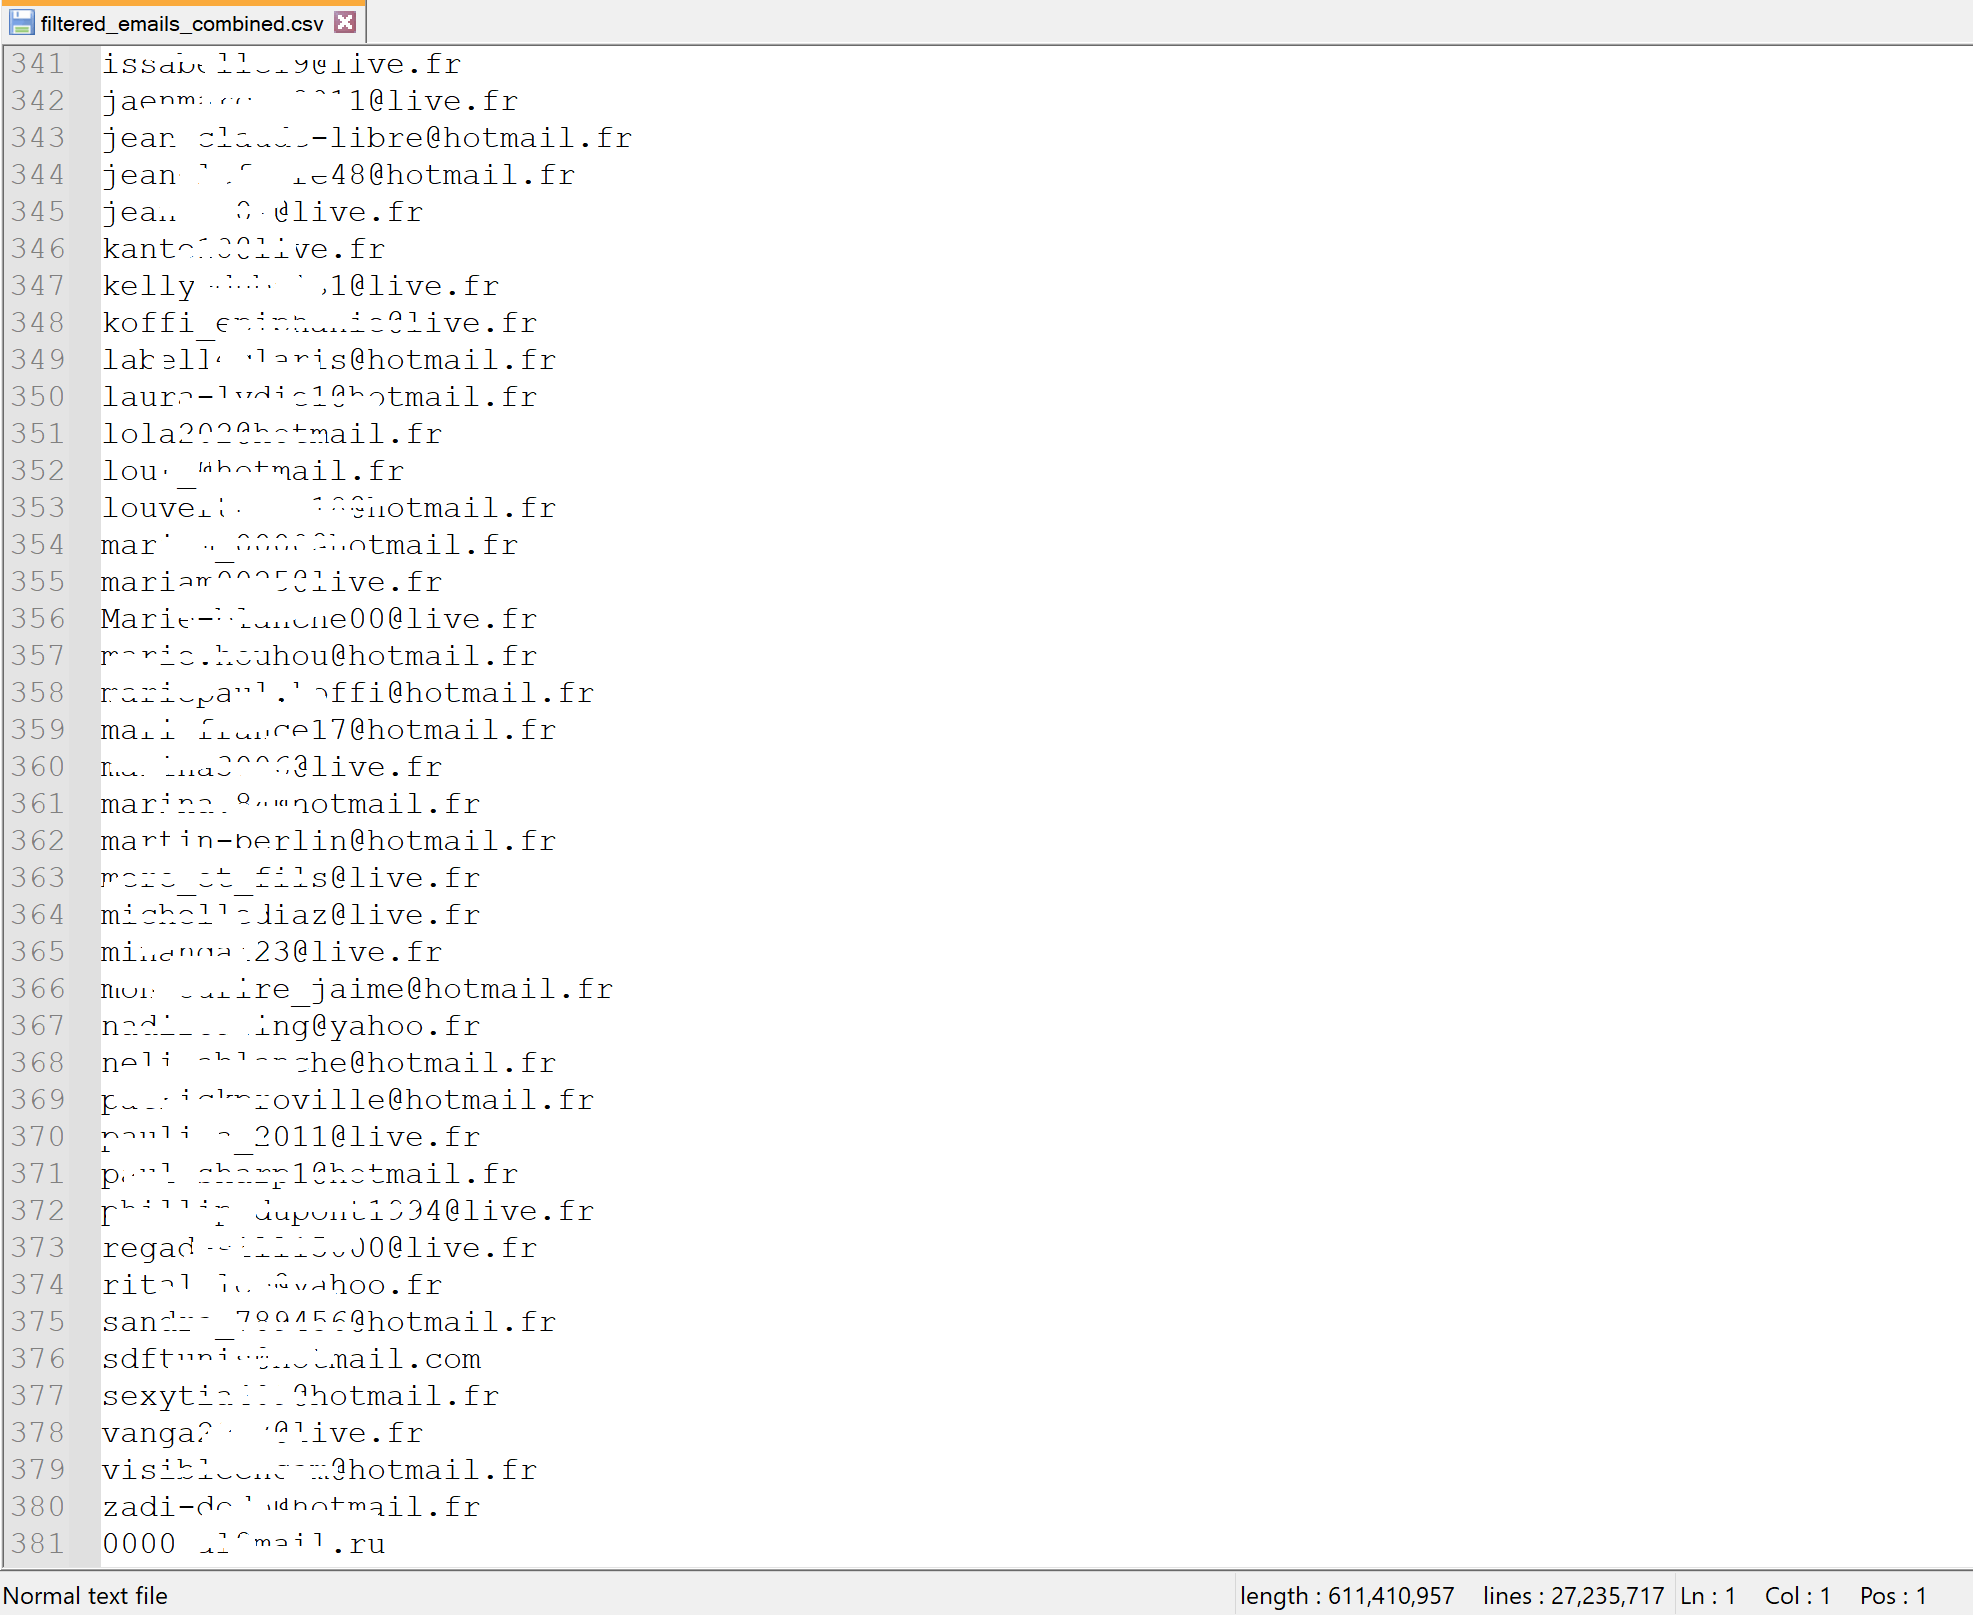Image resolution: width=1973 pixels, height=1615 pixels.
Task: Click the tab bar area
Action: click(x=700, y=21)
